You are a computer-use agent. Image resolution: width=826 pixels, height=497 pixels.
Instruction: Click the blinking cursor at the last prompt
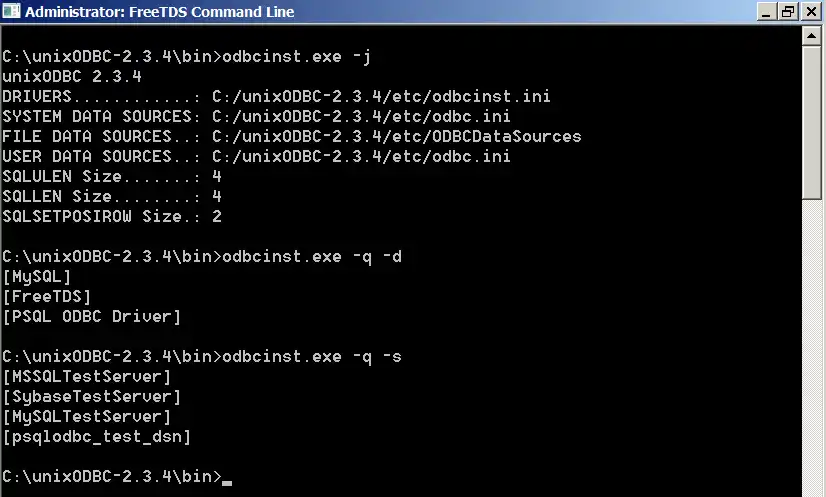click(x=227, y=481)
